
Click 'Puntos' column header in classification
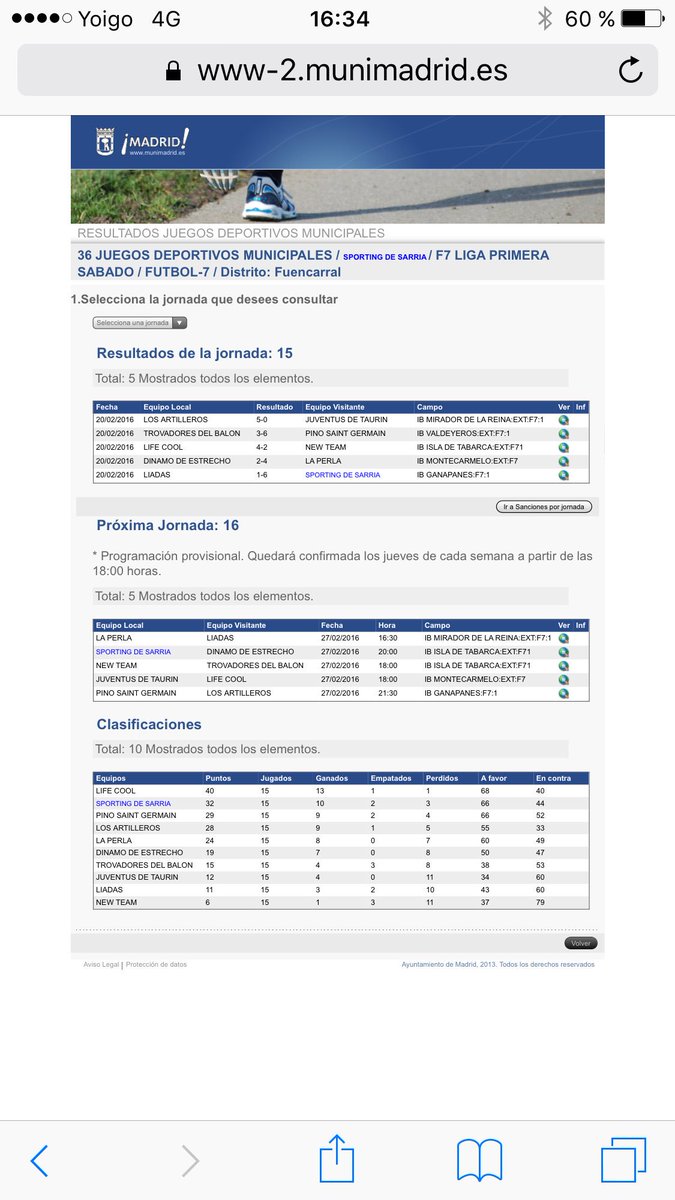point(218,777)
